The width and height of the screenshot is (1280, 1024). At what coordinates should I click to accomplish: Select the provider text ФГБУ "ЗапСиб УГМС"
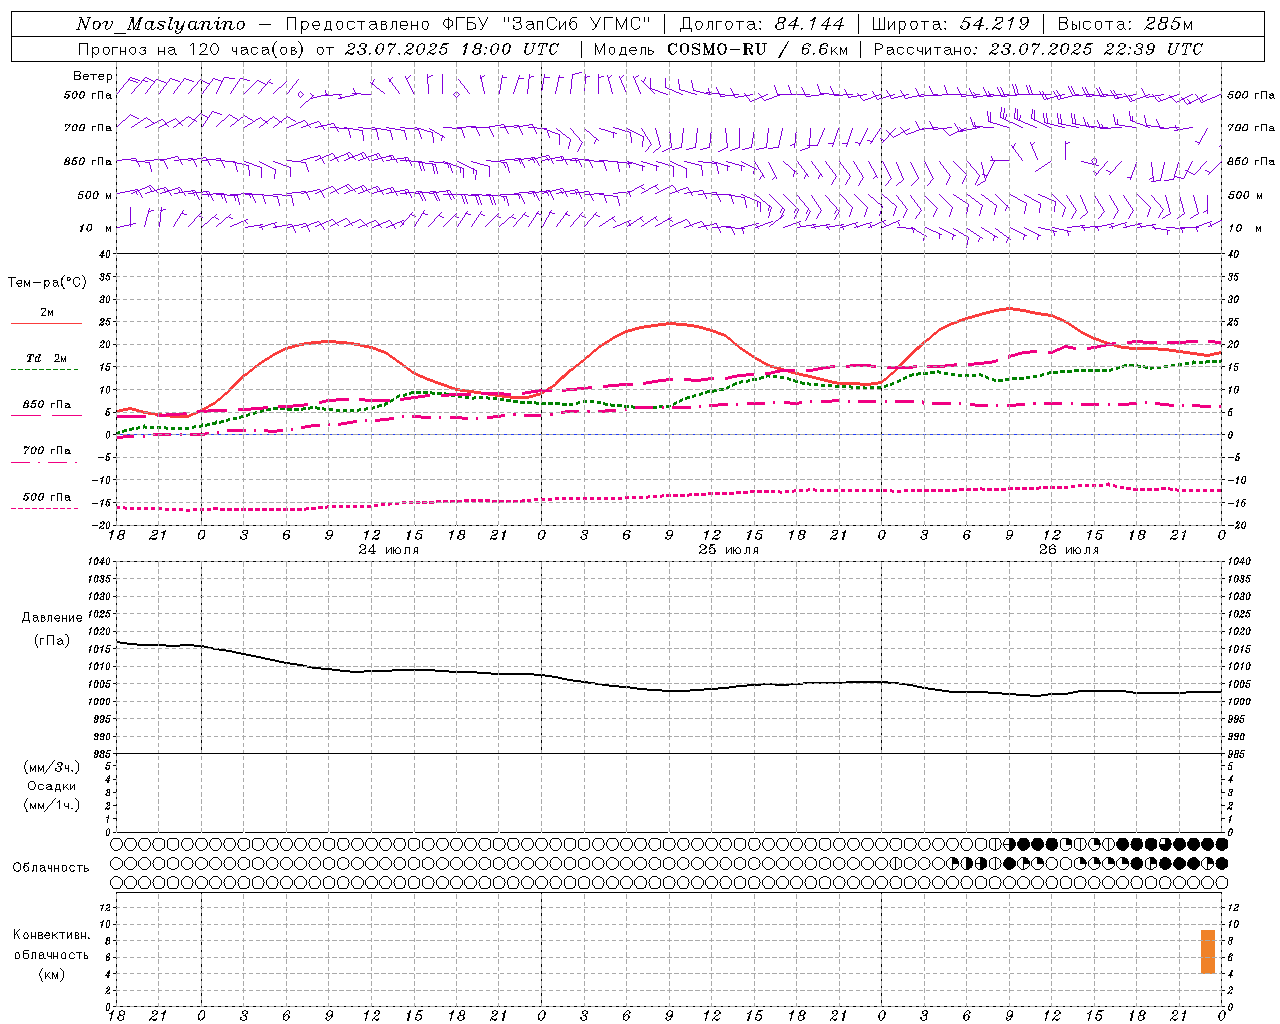(546, 24)
